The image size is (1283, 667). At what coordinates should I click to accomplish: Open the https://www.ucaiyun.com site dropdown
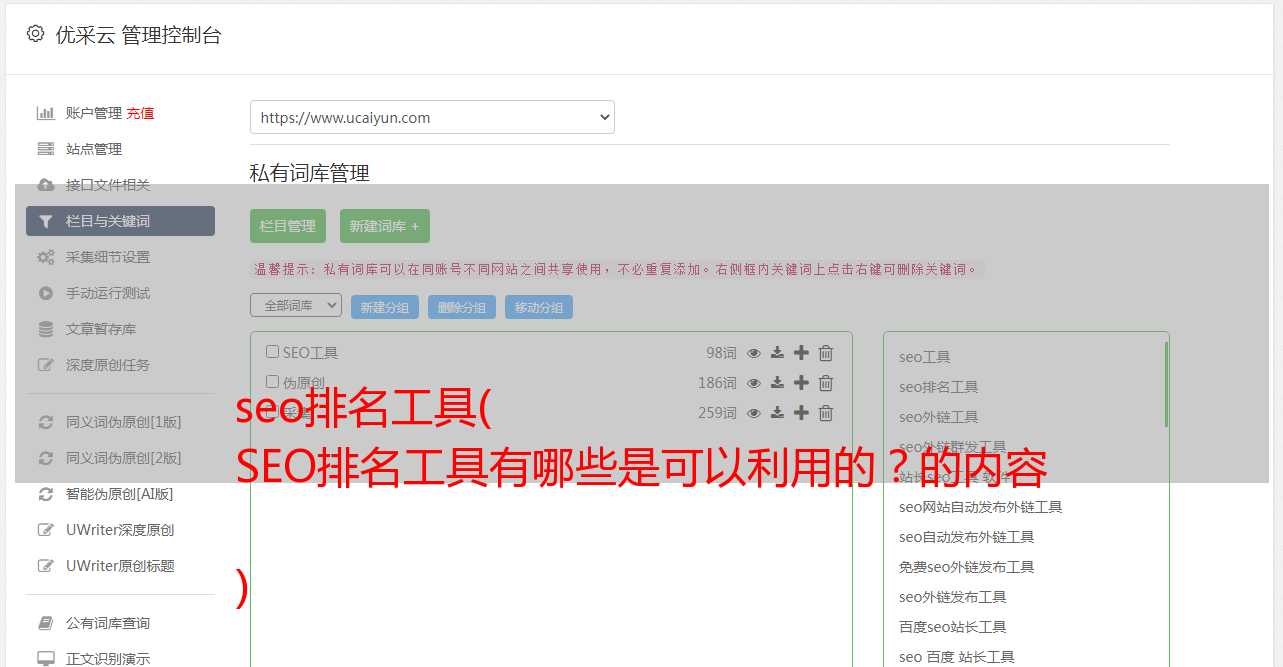pyautogui.click(x=432, y=117)
